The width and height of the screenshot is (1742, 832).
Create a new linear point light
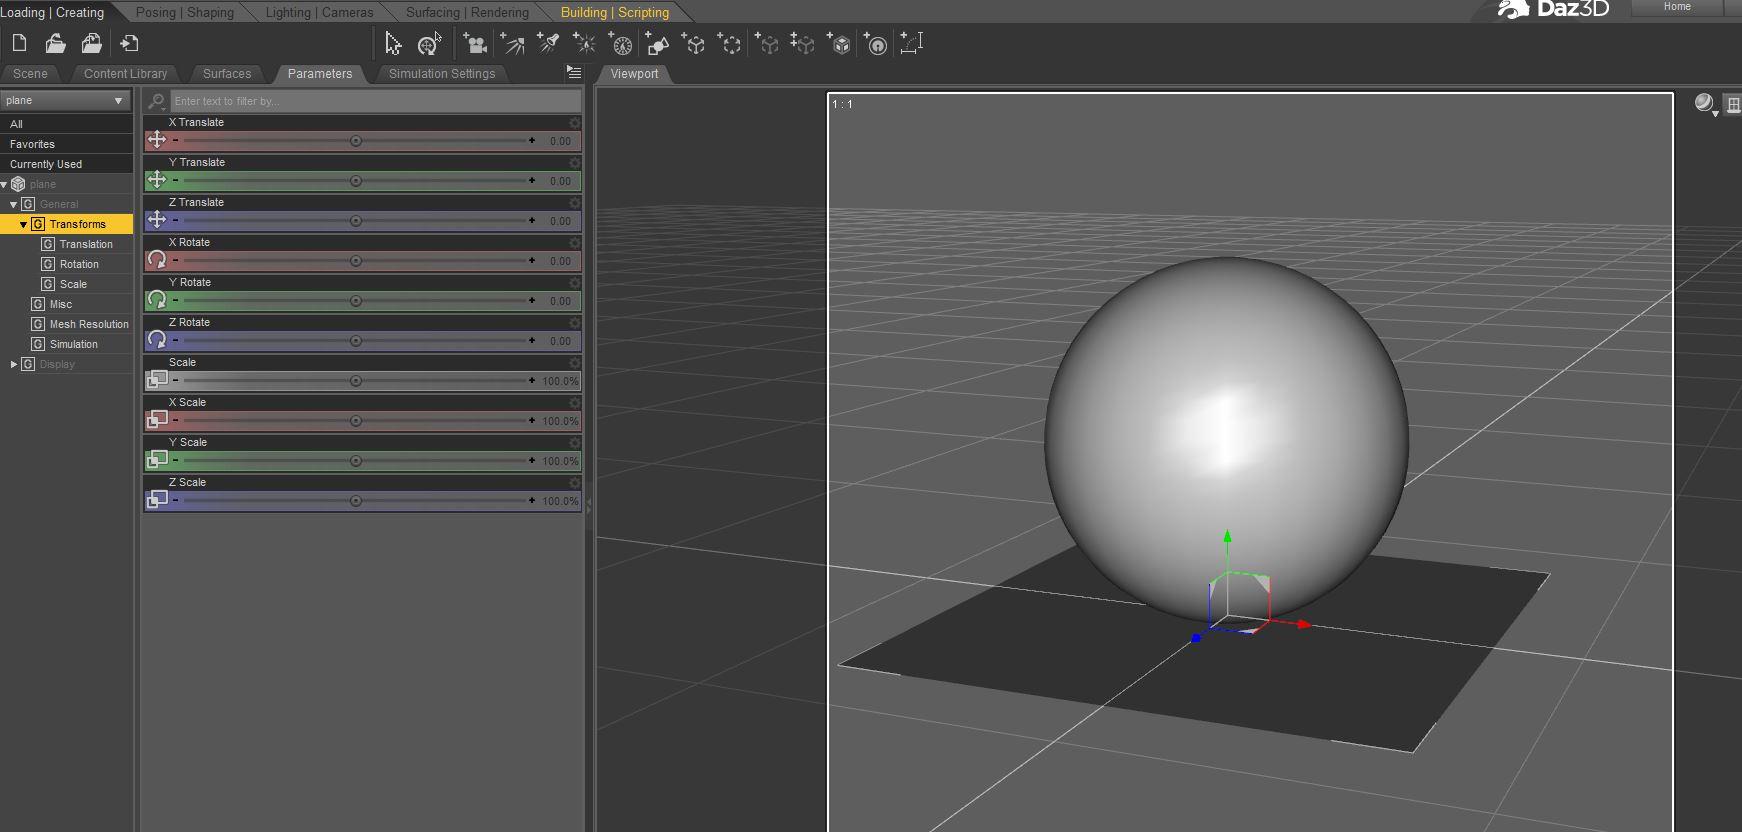coord(621,43)
